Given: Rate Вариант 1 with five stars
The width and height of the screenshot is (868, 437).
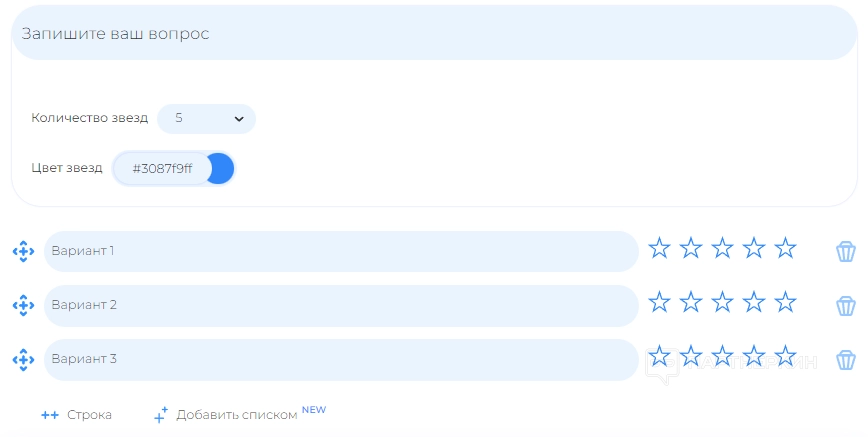Looking at the screenshot, I should (786, 248).
